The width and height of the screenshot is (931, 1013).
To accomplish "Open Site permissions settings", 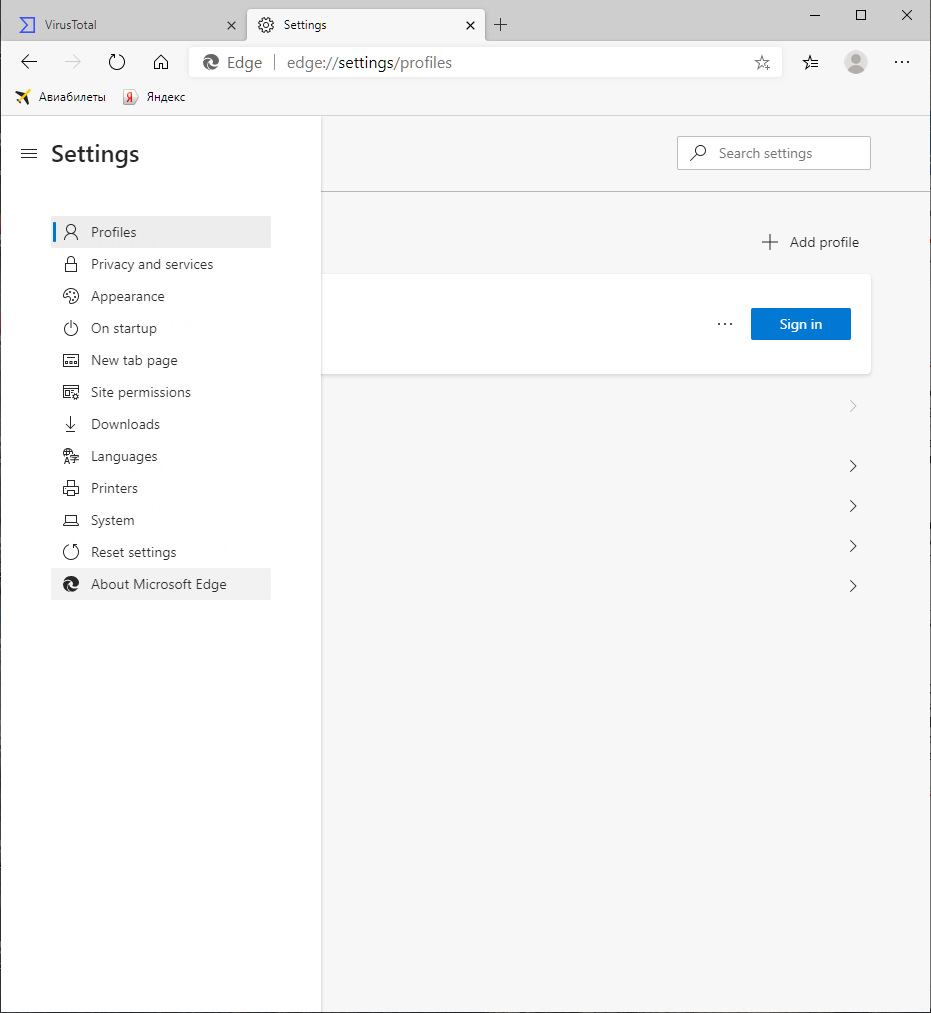I will 140,391.
